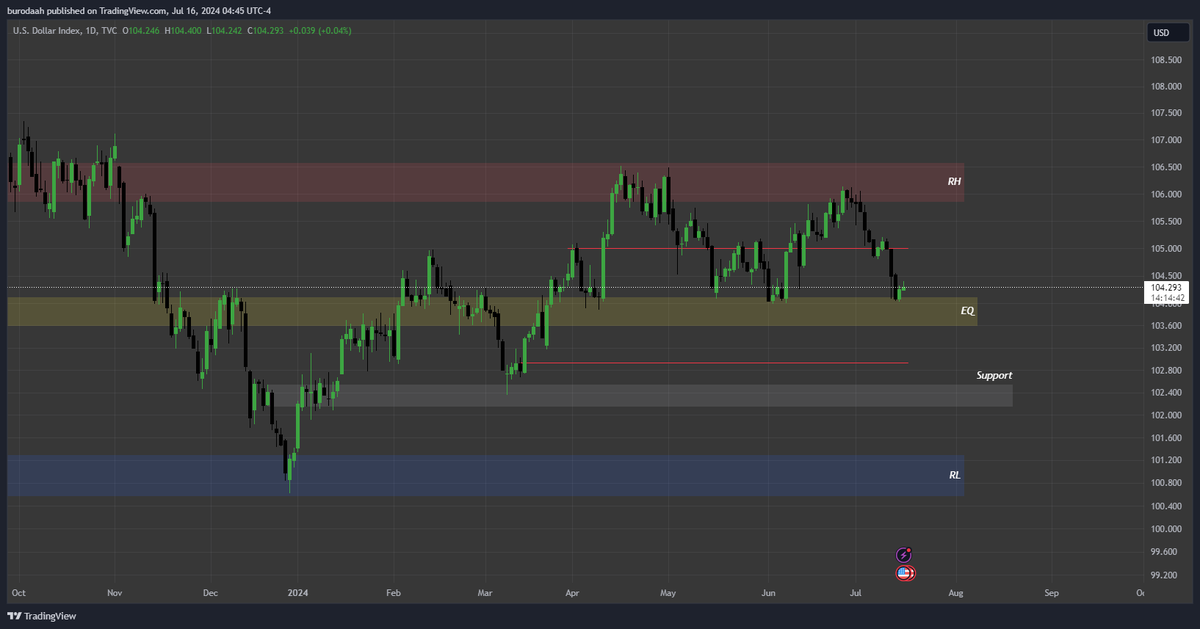Click the 99.200 price axis label
This screenshot has height=629, width=1200.
point(1166,575)
